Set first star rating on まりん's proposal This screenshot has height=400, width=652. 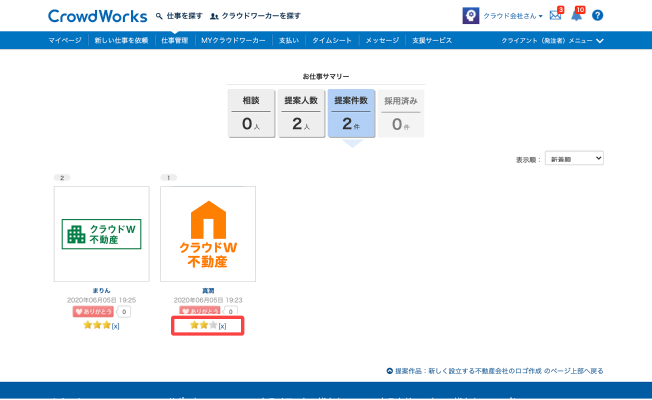click(x=86, y=325)
